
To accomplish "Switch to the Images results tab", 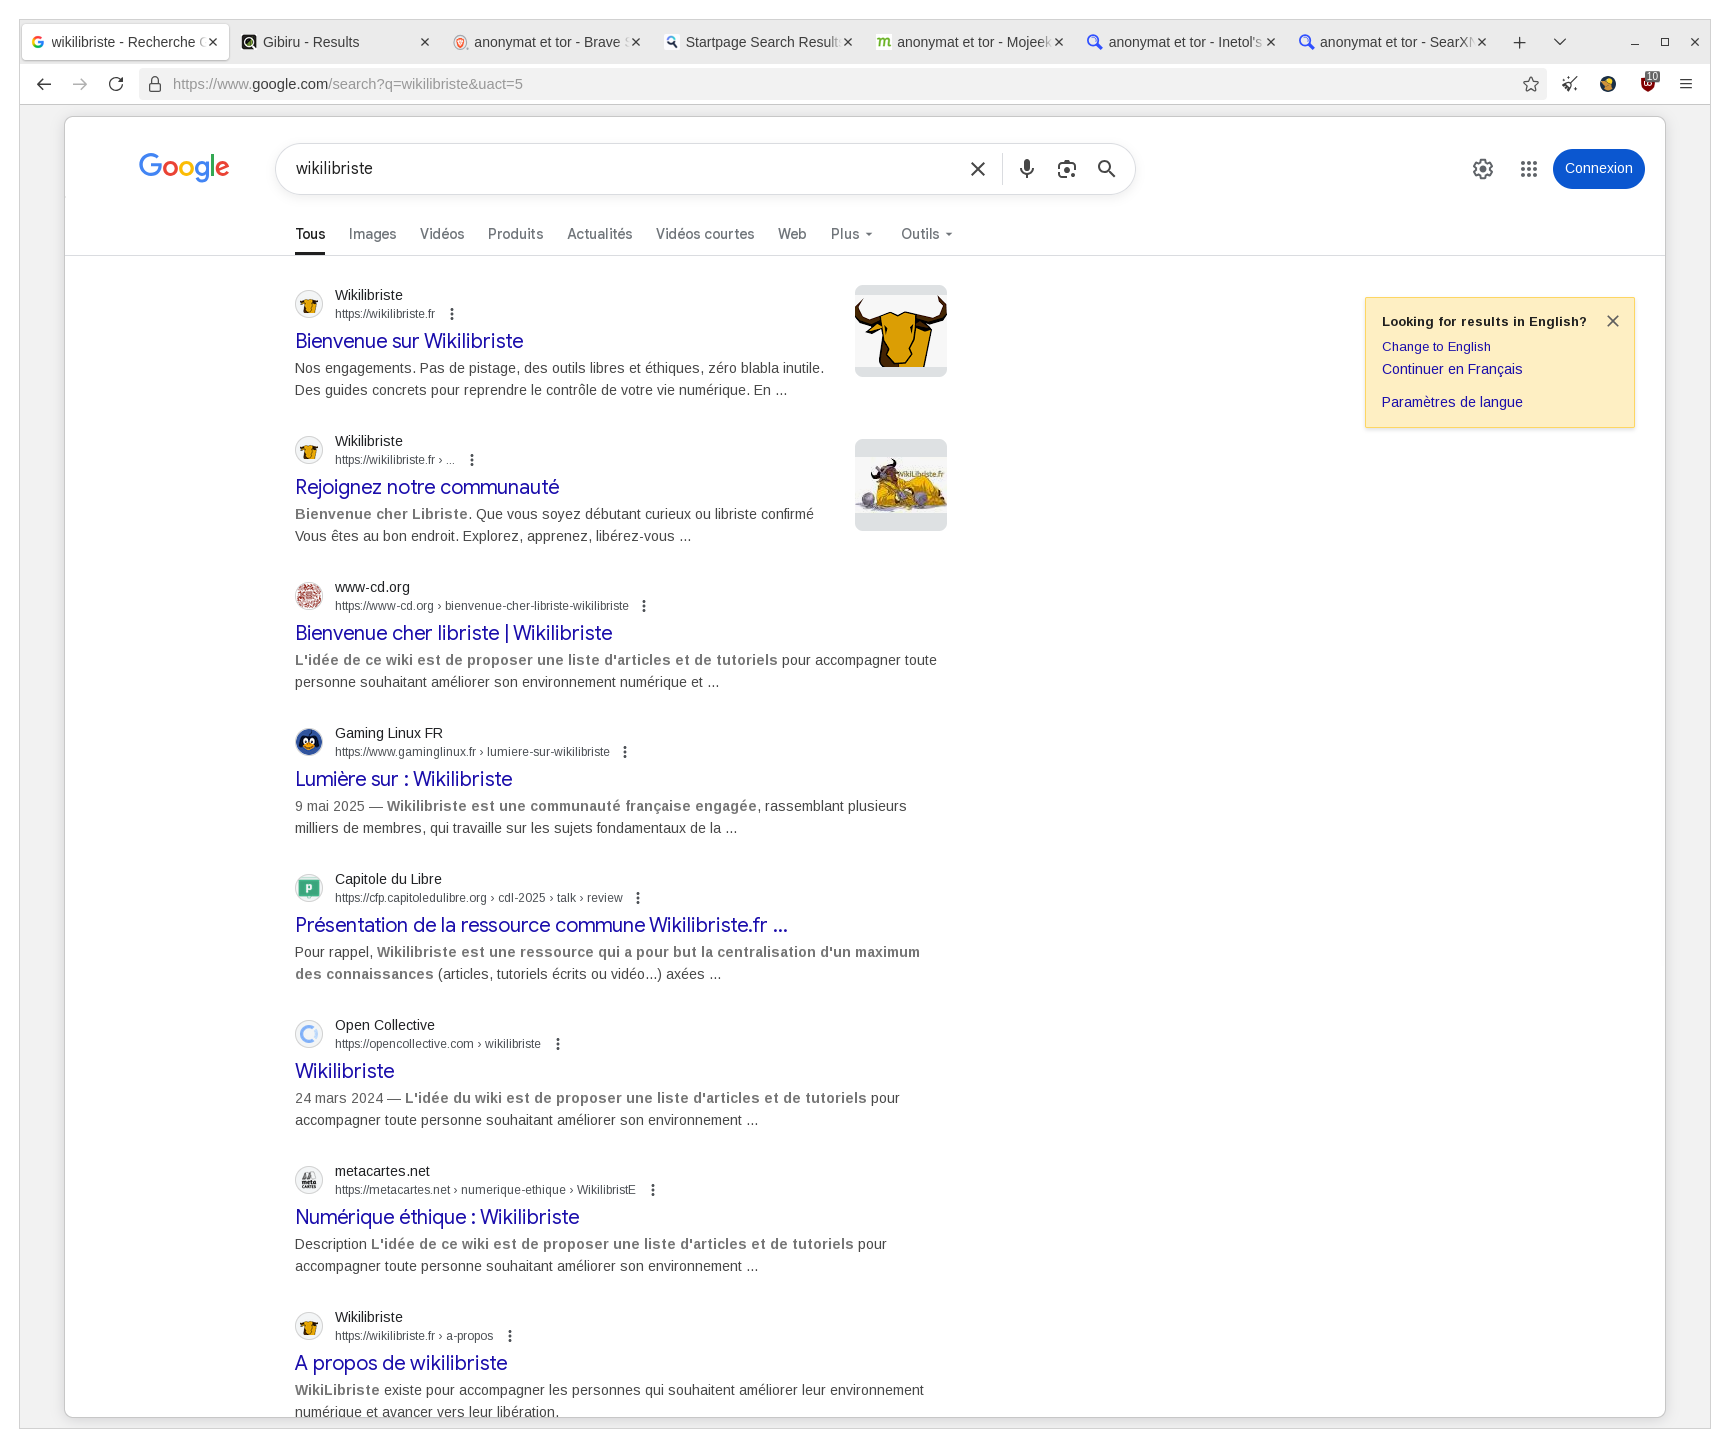I will [x=371, y=234].
